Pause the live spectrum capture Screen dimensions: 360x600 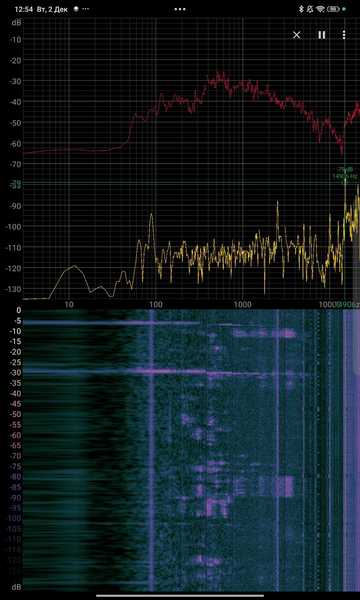322,35
